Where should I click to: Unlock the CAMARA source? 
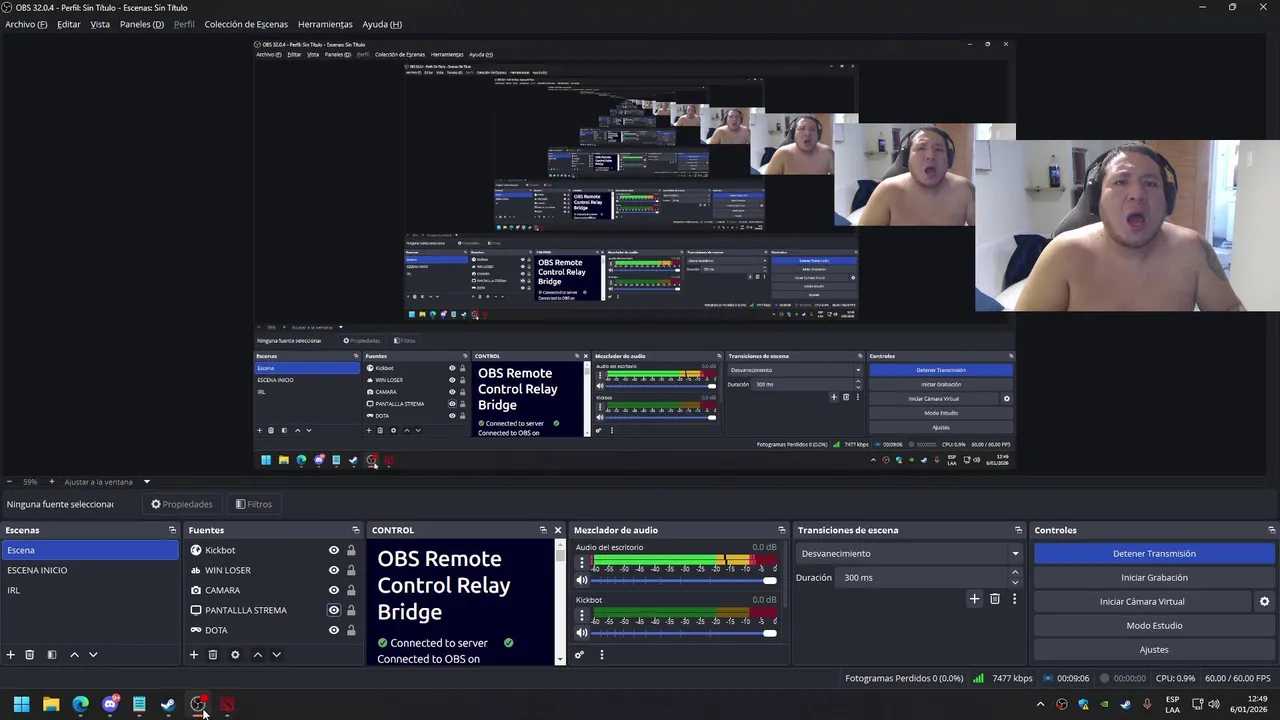(351, 590)
